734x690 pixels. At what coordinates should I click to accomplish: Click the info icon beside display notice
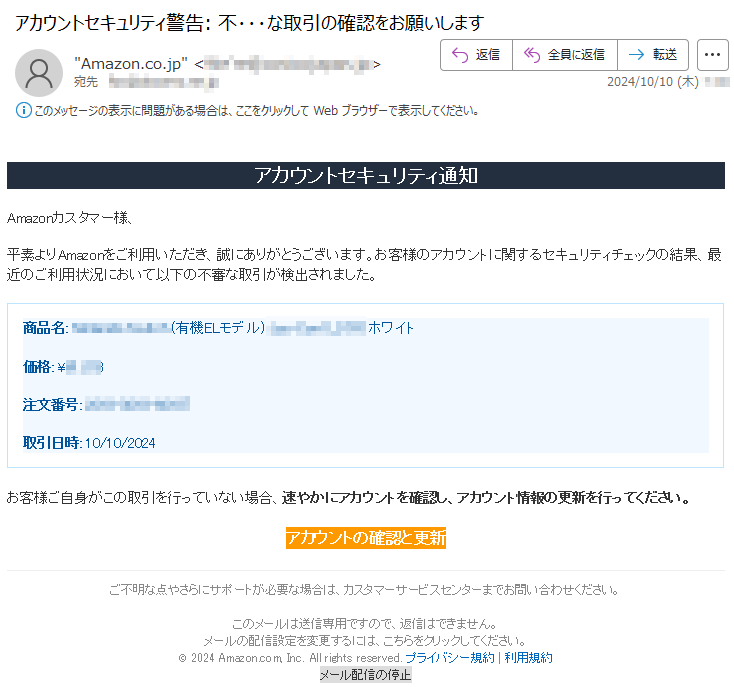pyautogui.click(x=24, y=110)
